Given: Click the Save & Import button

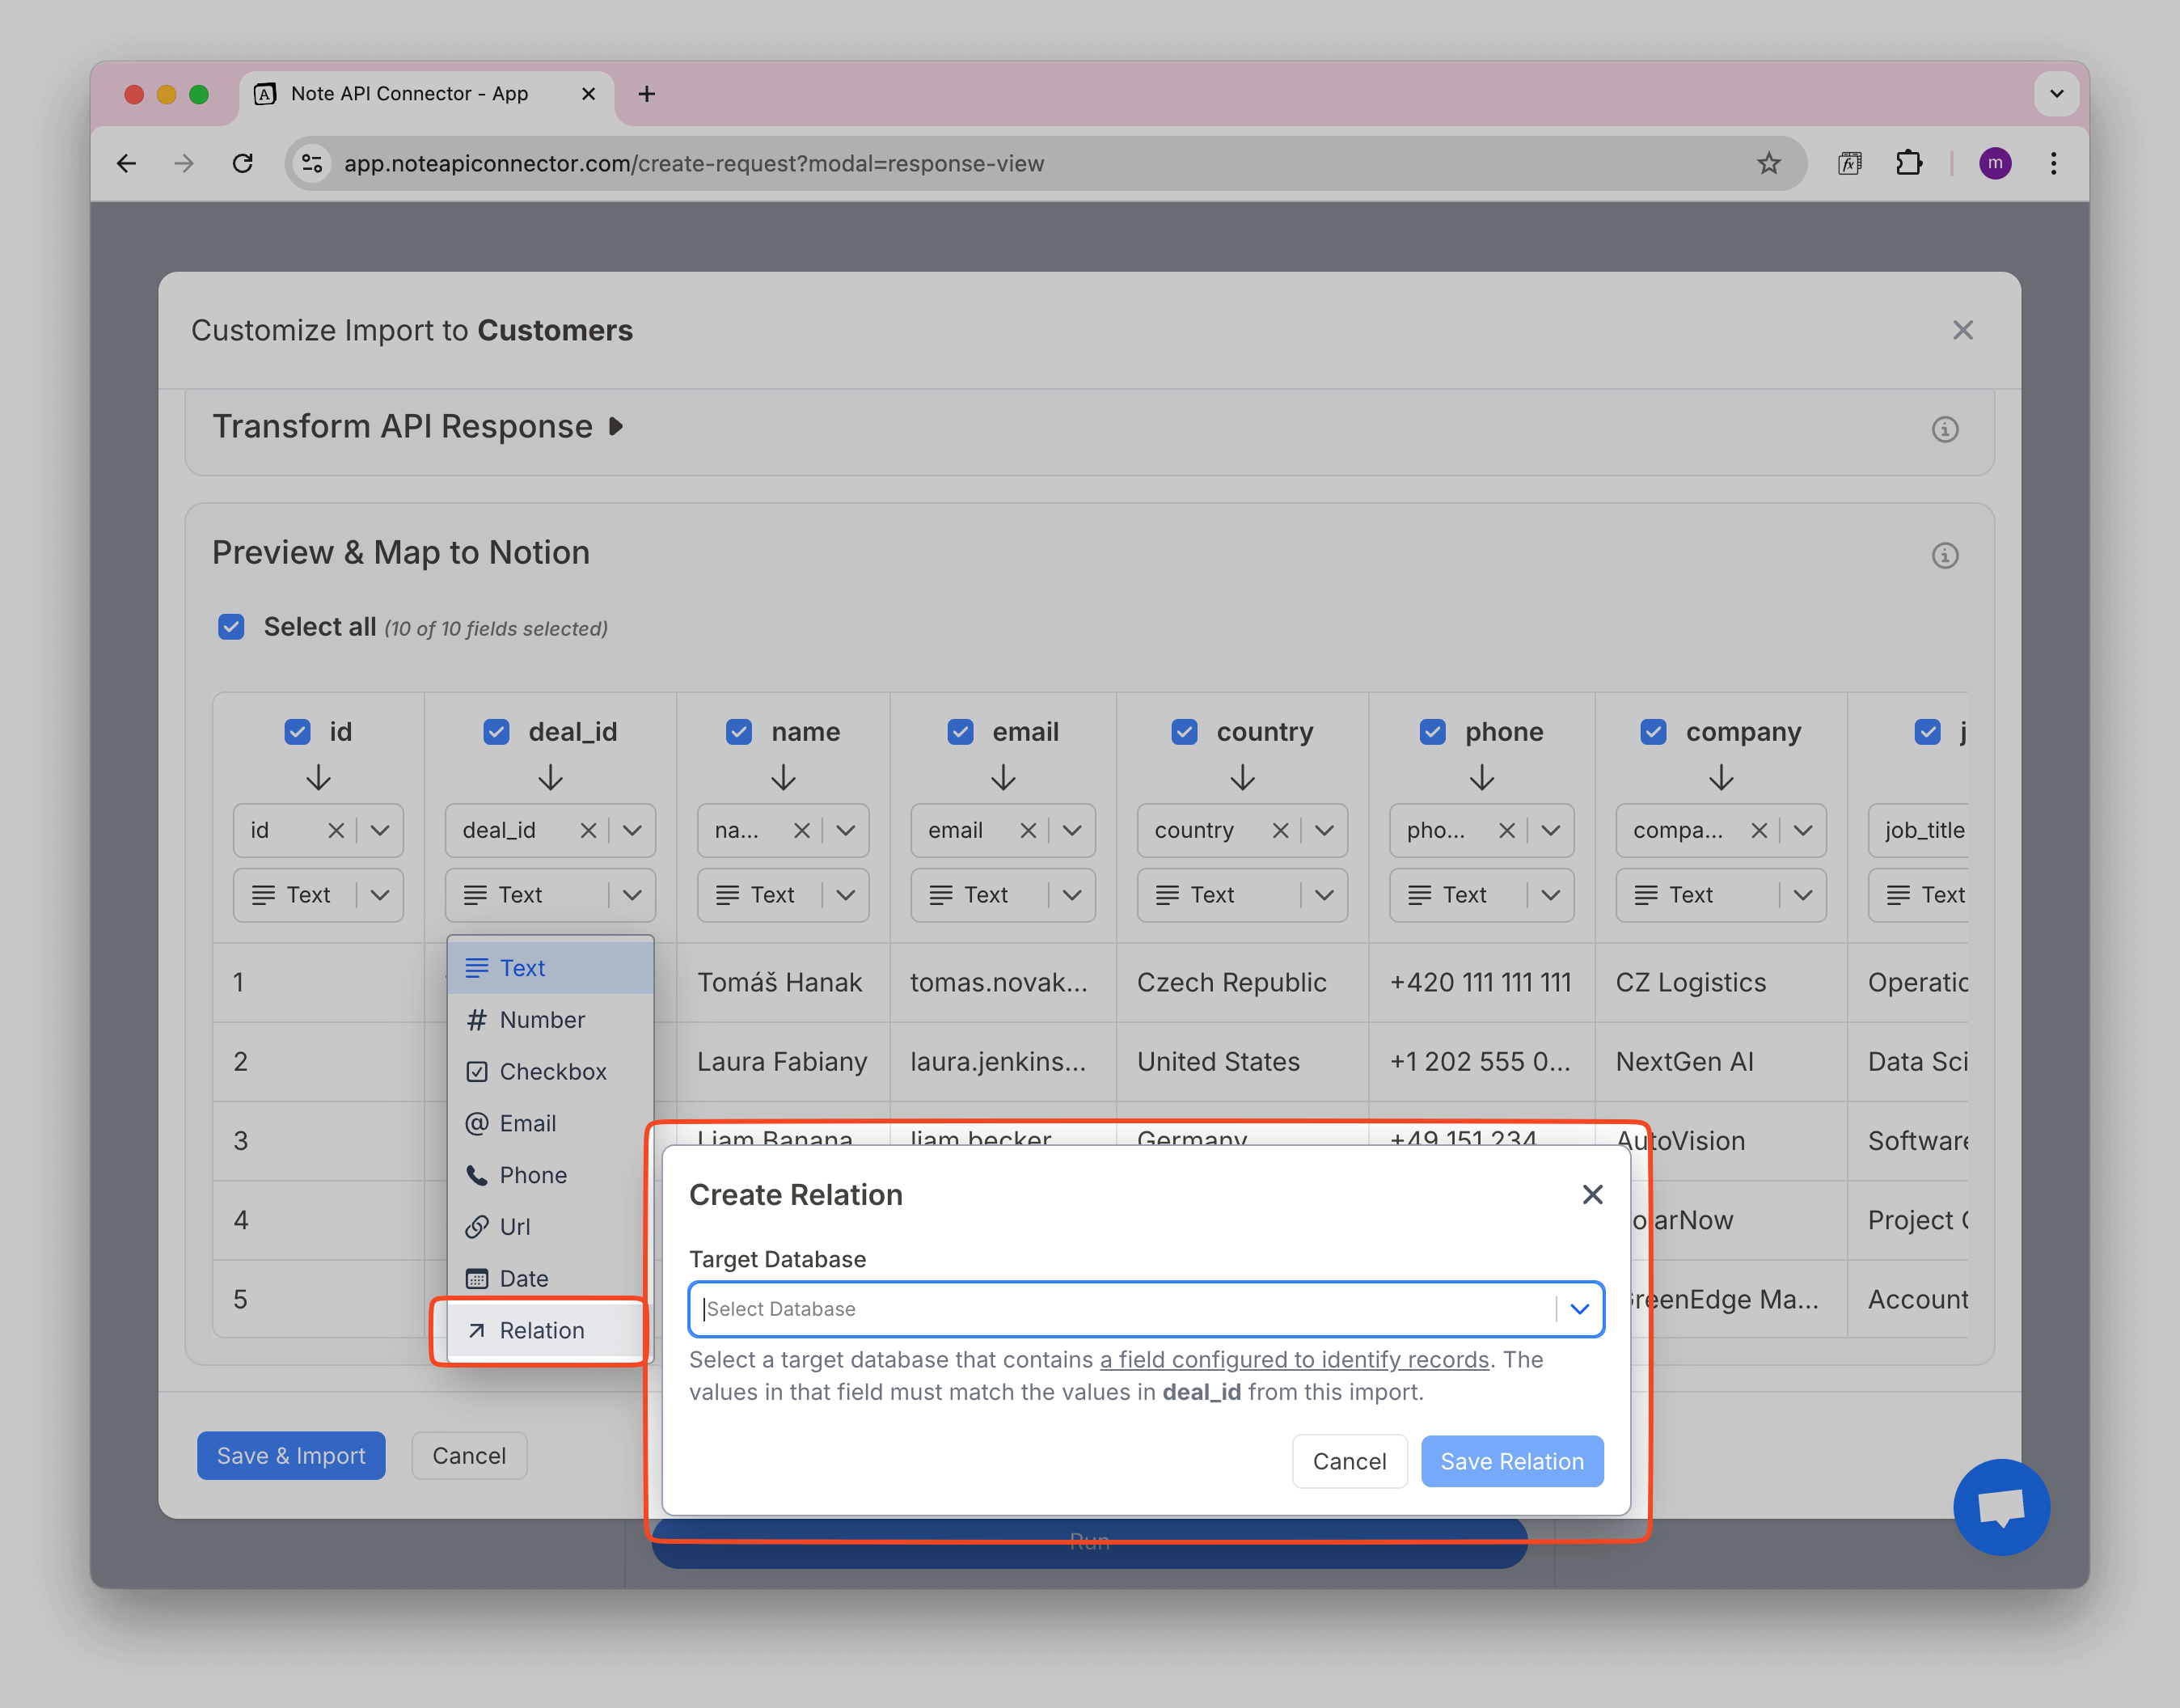Looking at the screenshot, I should click(x=290, y=1455).
